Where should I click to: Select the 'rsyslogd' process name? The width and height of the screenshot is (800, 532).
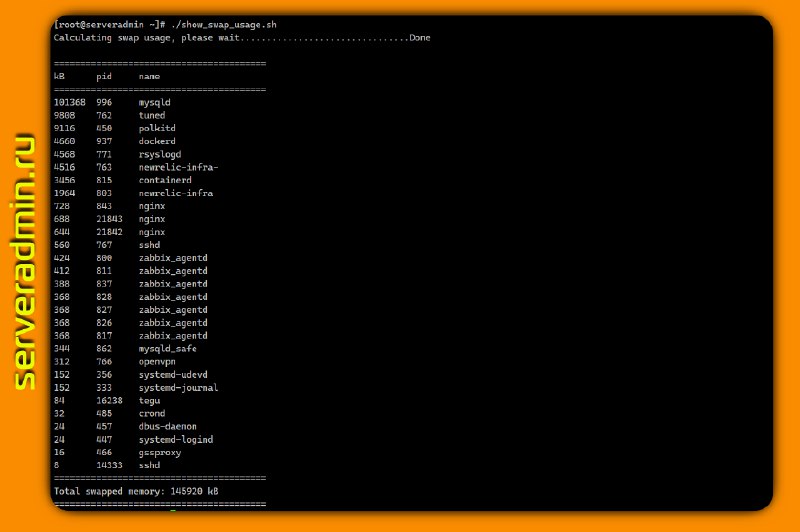pyautogui.click(x=160, y=155)
